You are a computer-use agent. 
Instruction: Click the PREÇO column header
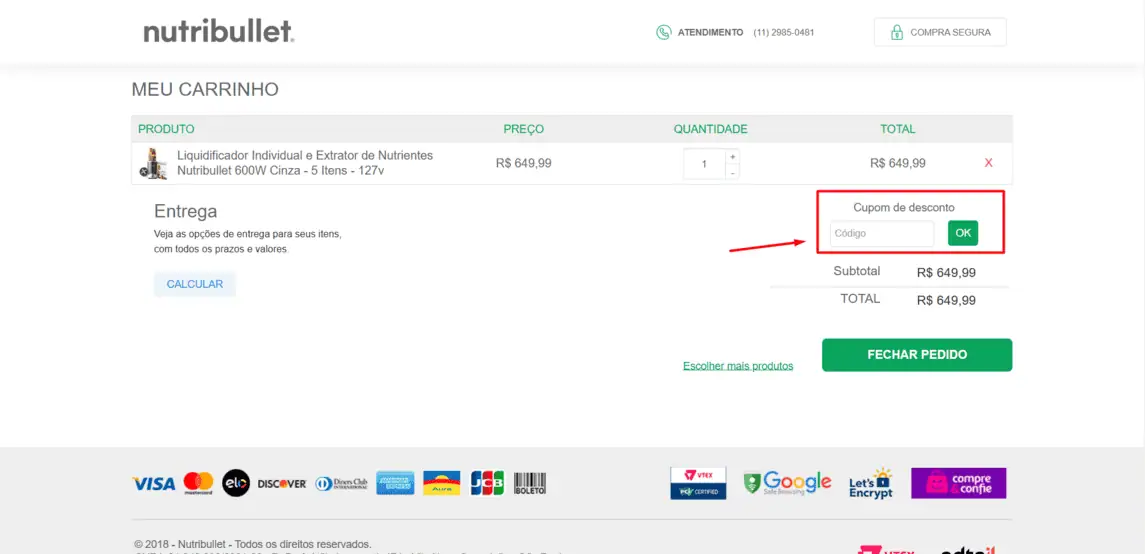pos(524,129)
